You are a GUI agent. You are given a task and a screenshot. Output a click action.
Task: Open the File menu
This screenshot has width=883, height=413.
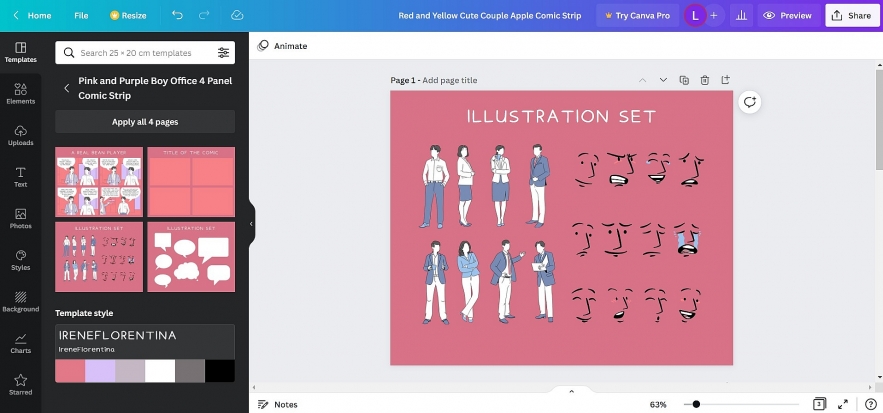(x=81, y=16)
